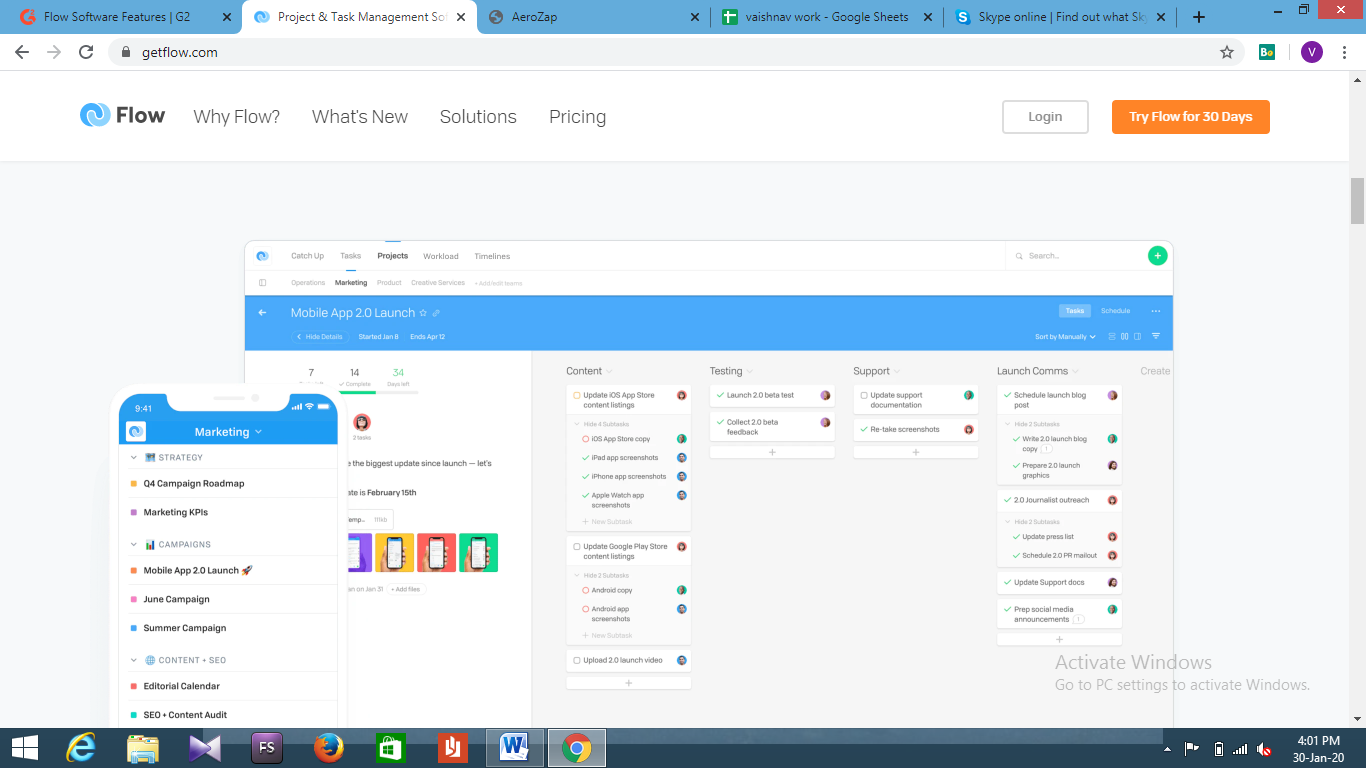
Task: Open the Launch Comms column dropdown chevron
Action: tap(1075, 371)
